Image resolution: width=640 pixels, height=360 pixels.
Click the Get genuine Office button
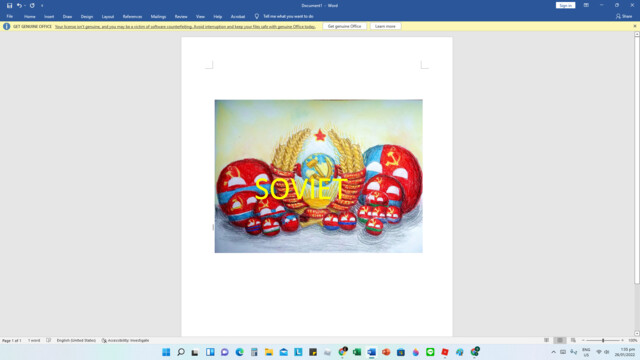344,26
